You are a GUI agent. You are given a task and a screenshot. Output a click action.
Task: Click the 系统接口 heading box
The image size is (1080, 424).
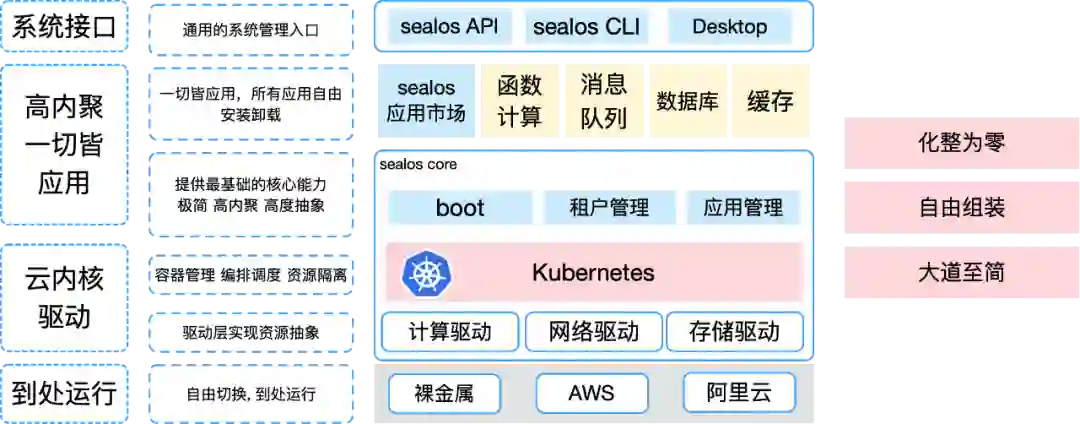click(64, 27)
